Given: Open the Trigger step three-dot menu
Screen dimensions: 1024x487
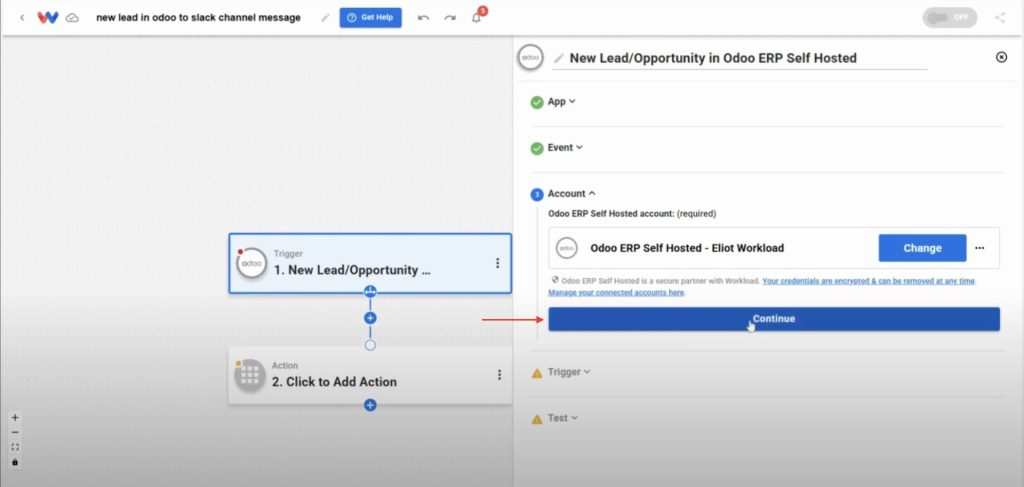Looking at the screenshot, I should pyautogui.click(x=498, y=263).
